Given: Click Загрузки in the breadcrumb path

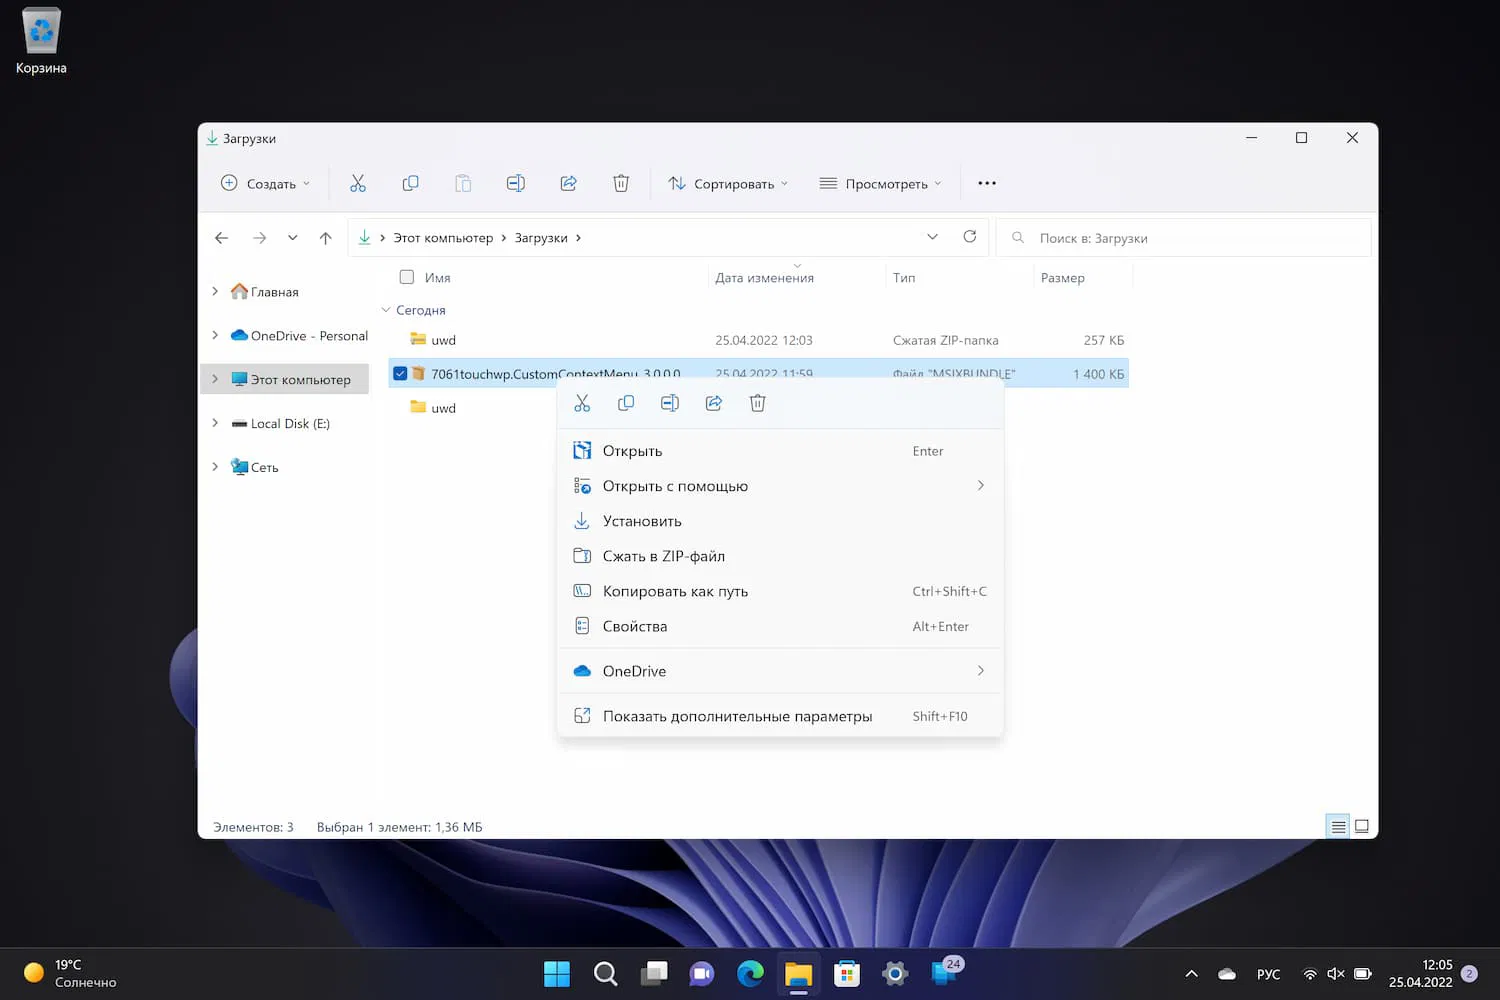Looking at the screenshot, I should [x=541, y=238].
